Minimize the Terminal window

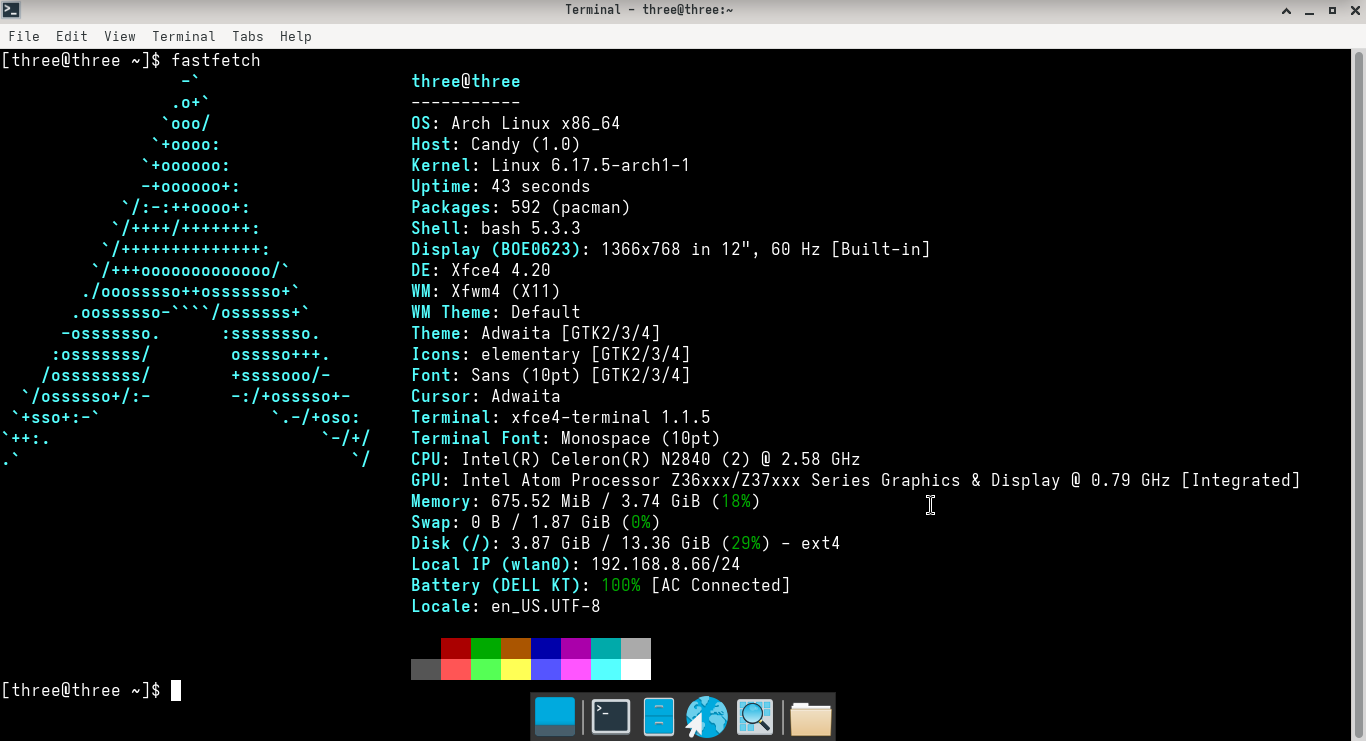coord(1310,10)
